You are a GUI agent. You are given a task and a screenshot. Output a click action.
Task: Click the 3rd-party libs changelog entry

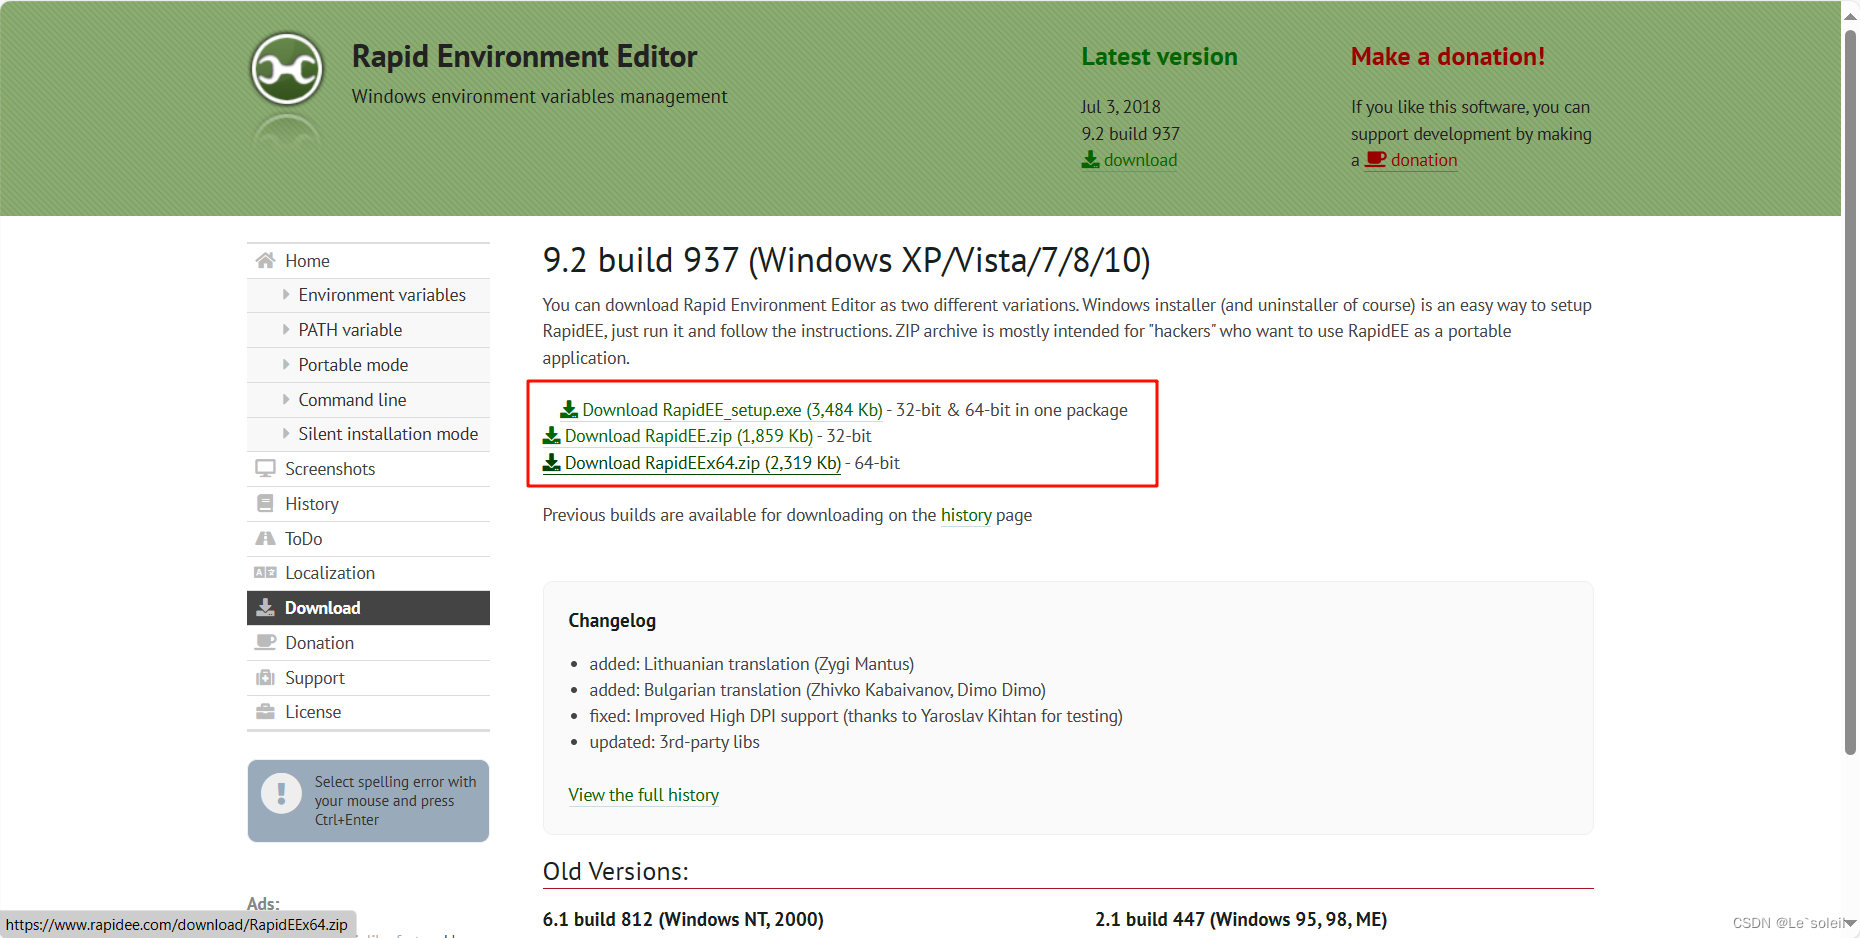pos(674,742)
